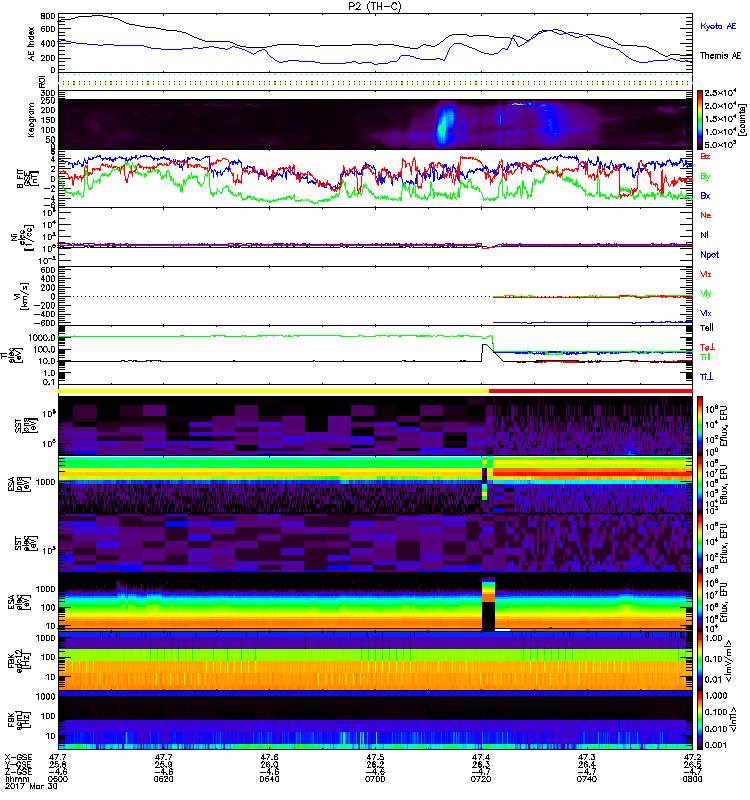
Task: Click the FBK scm1 nT color bar
Action: (699, 720)
